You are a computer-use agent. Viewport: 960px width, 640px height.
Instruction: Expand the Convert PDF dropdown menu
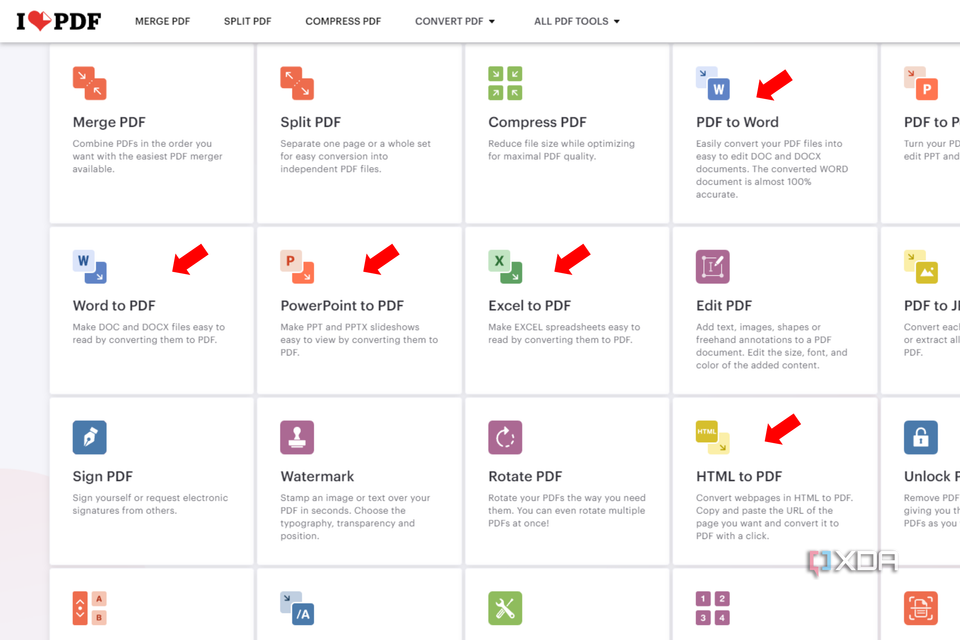click(455, 21)
